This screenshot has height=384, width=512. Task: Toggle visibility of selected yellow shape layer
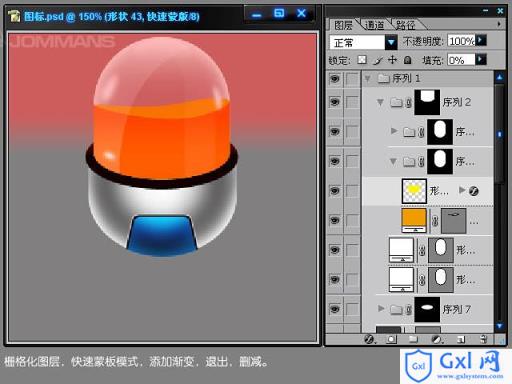pos(334,191)
